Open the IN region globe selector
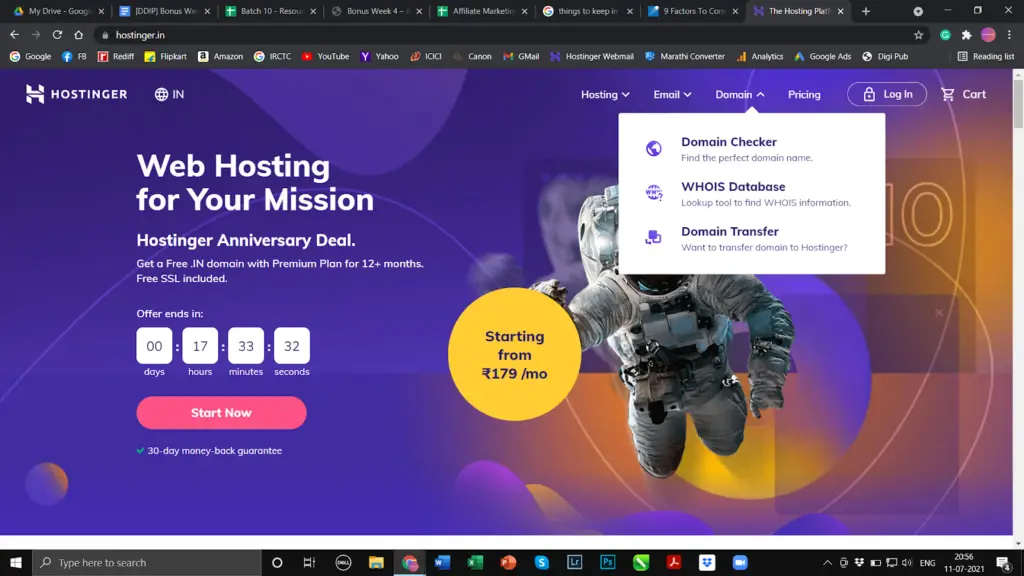The width and height of the screenshot is (1024, 576). 169,94
